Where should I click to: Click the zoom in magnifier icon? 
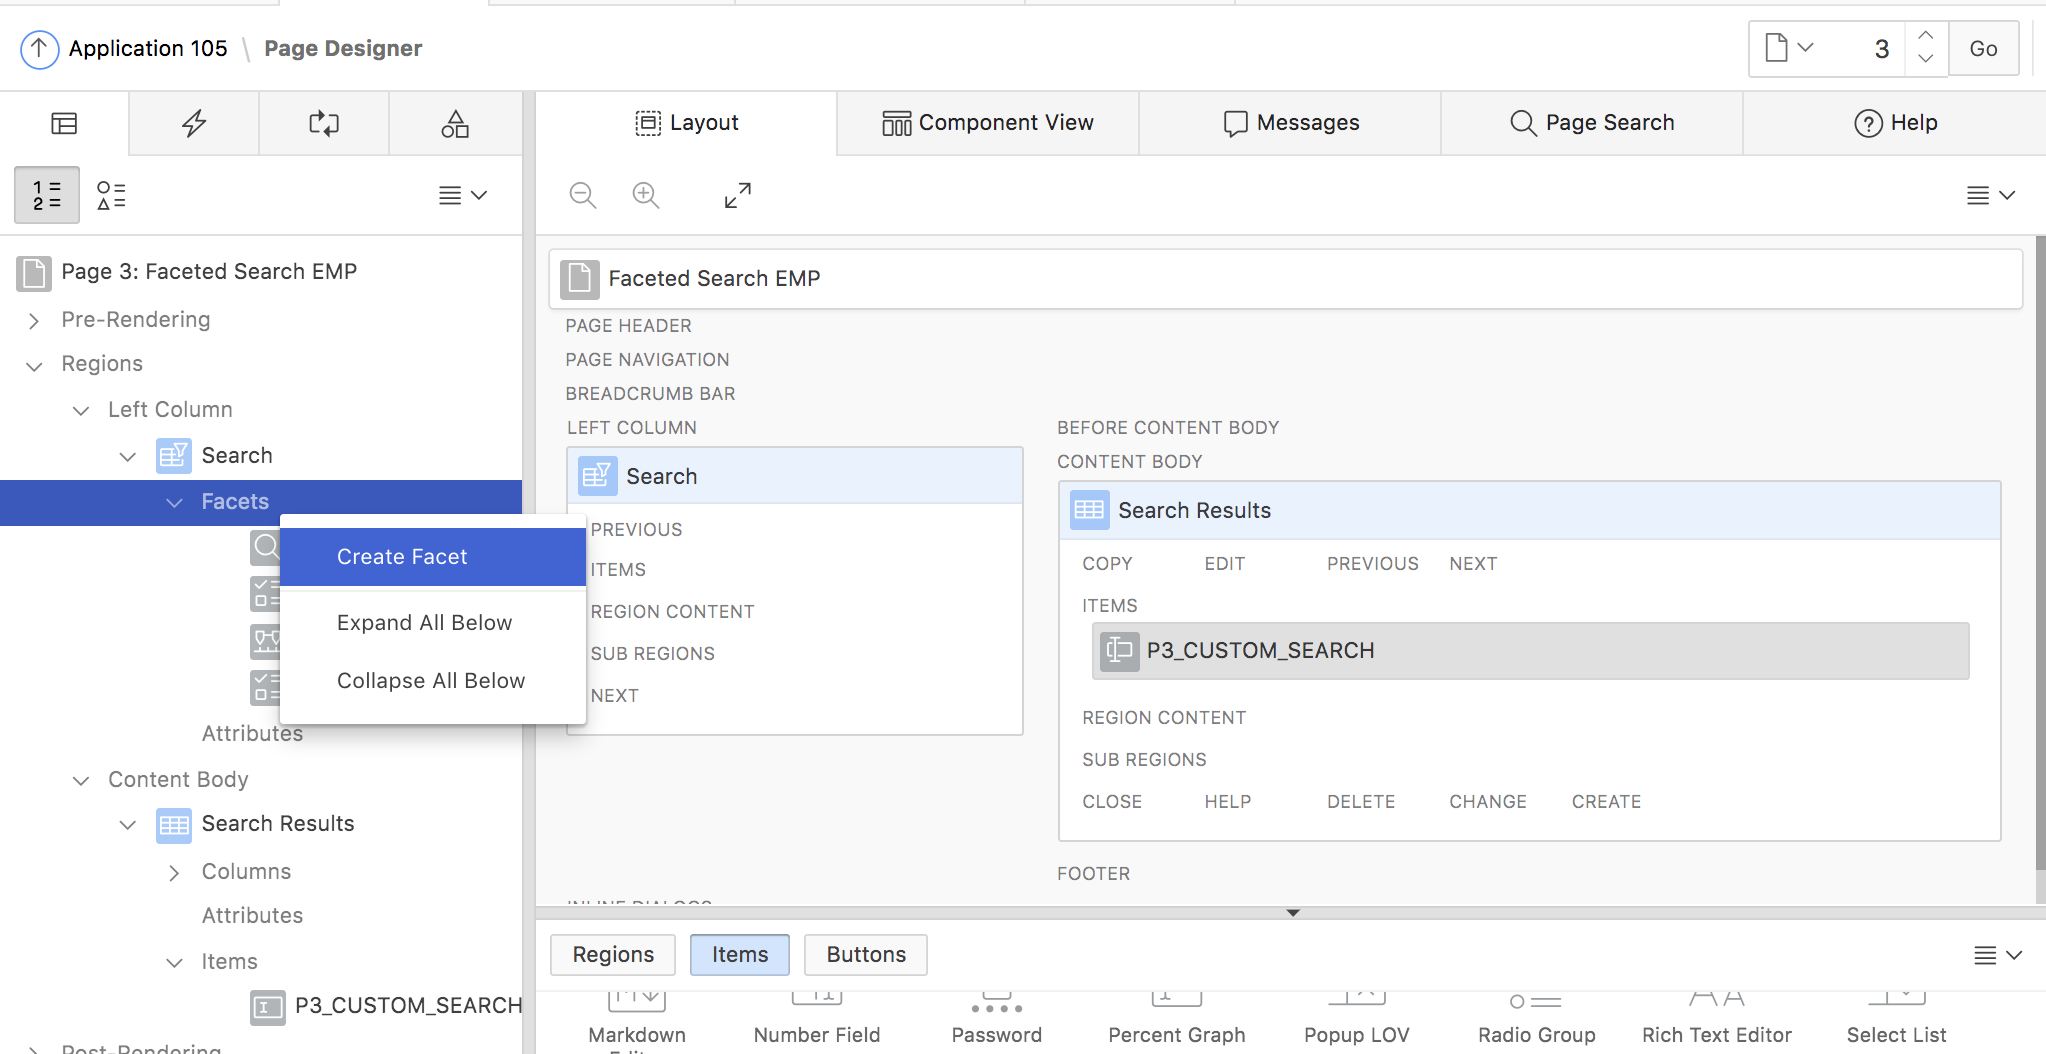pyautogui.click(x=646, y=195)
